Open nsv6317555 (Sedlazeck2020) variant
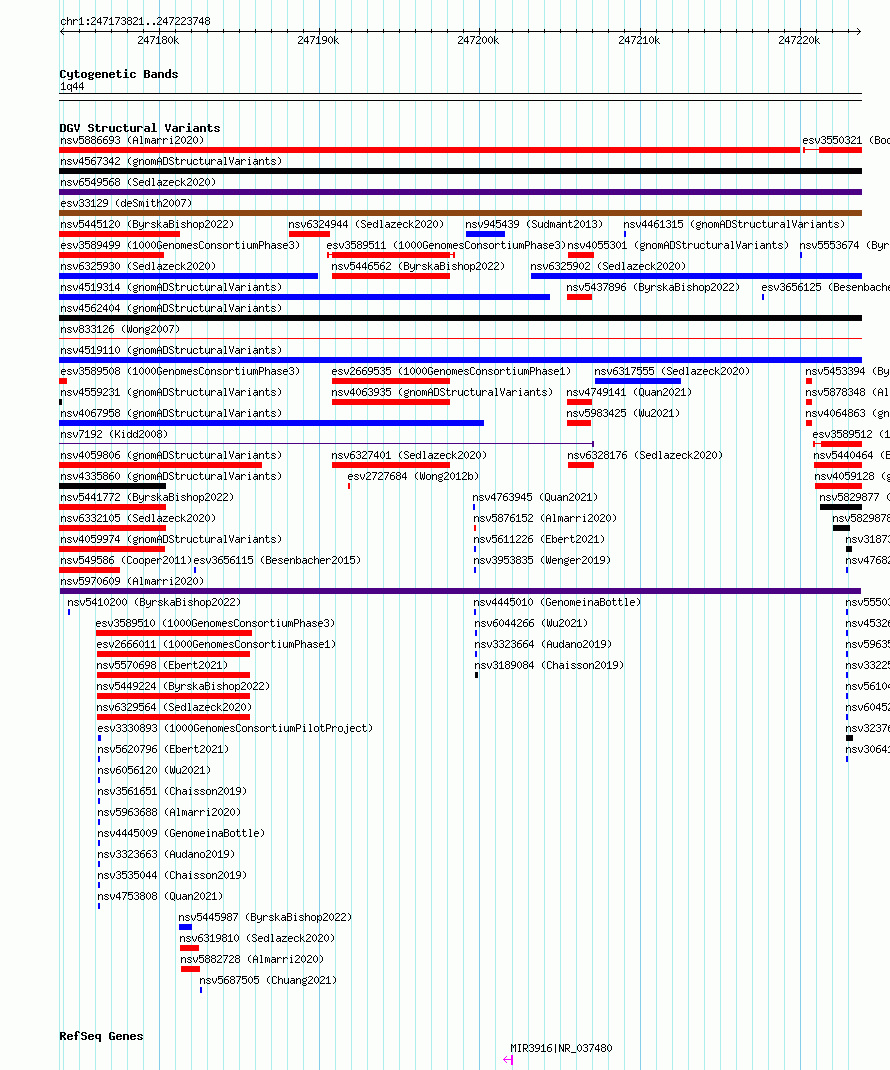 tap(672, 371)
